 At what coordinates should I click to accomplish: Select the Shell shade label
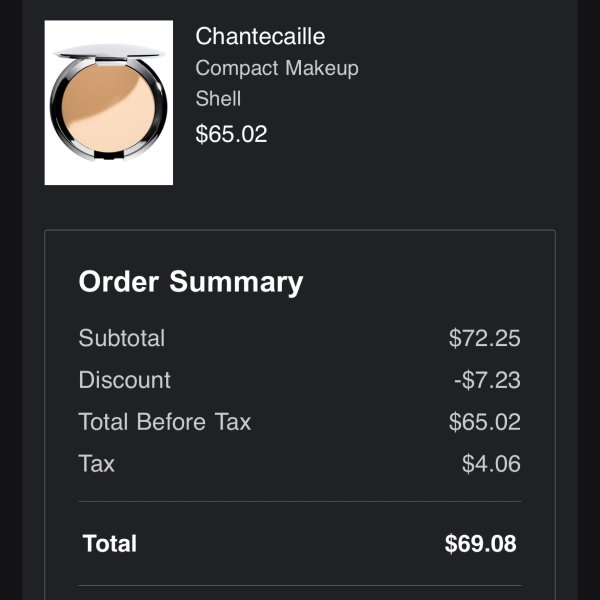[x=218, y=99]
